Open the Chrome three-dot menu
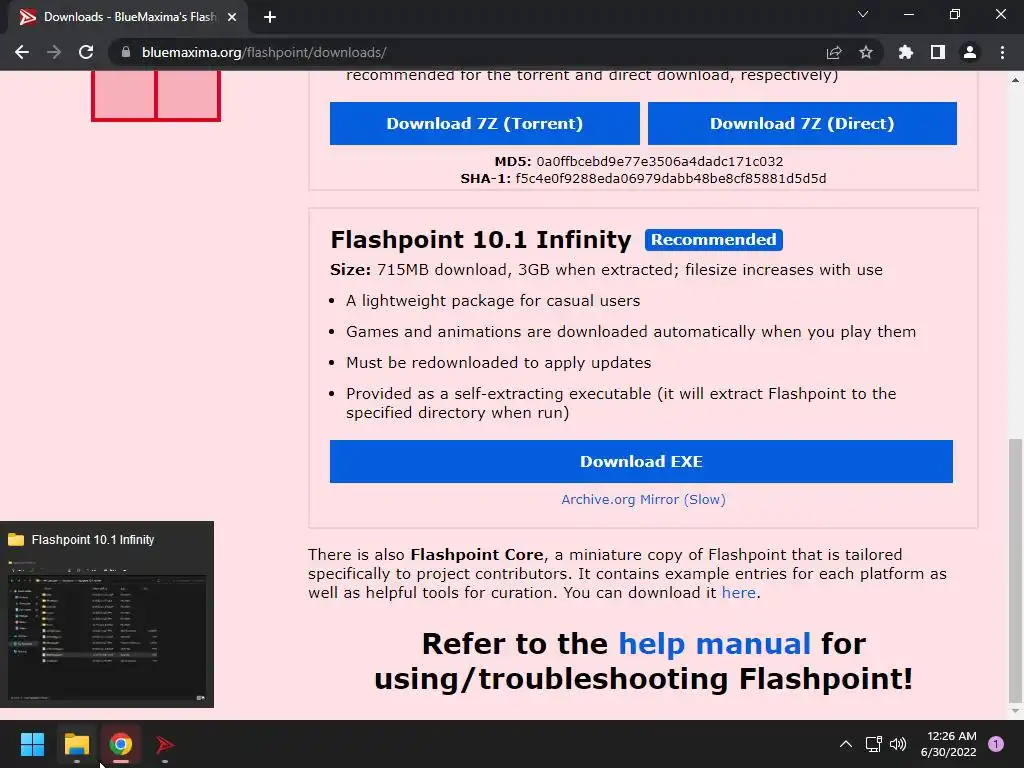 click(x=1002, y=52)
